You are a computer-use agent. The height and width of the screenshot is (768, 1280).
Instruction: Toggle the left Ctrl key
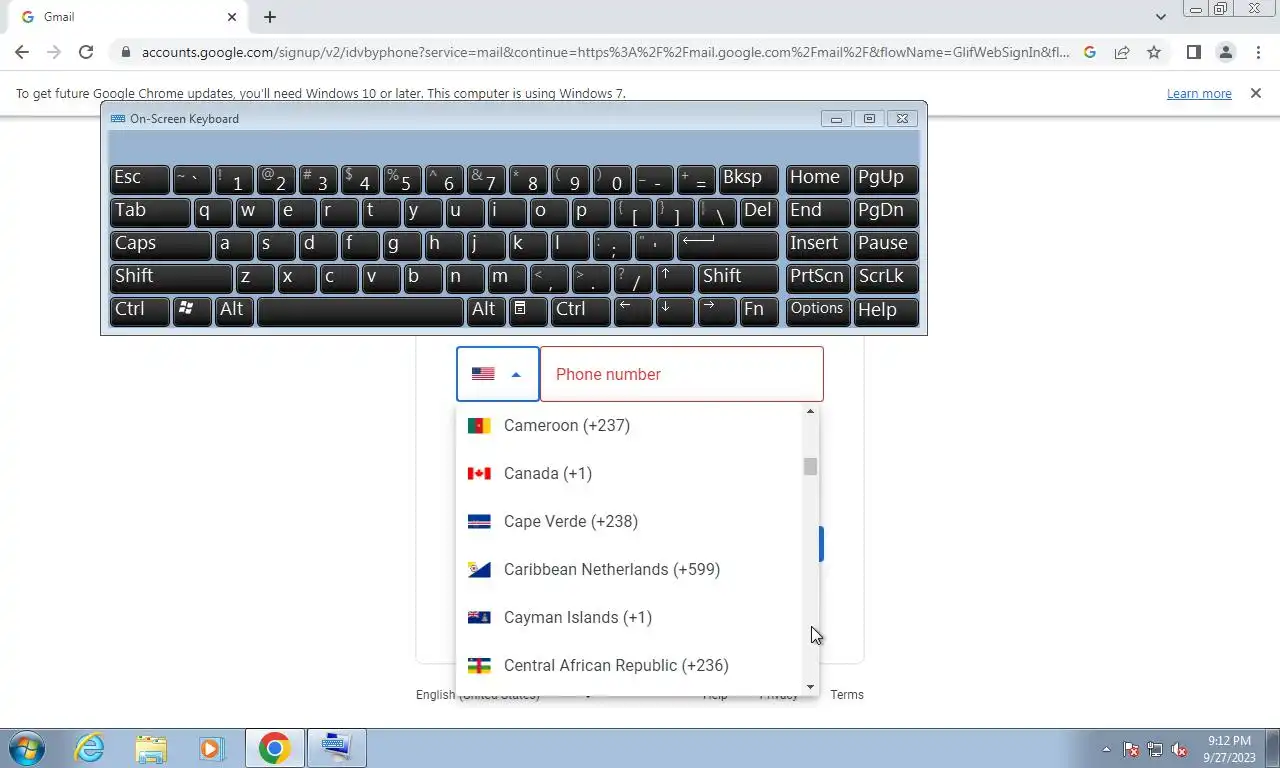pyautogui.click(x=139, y=310)
